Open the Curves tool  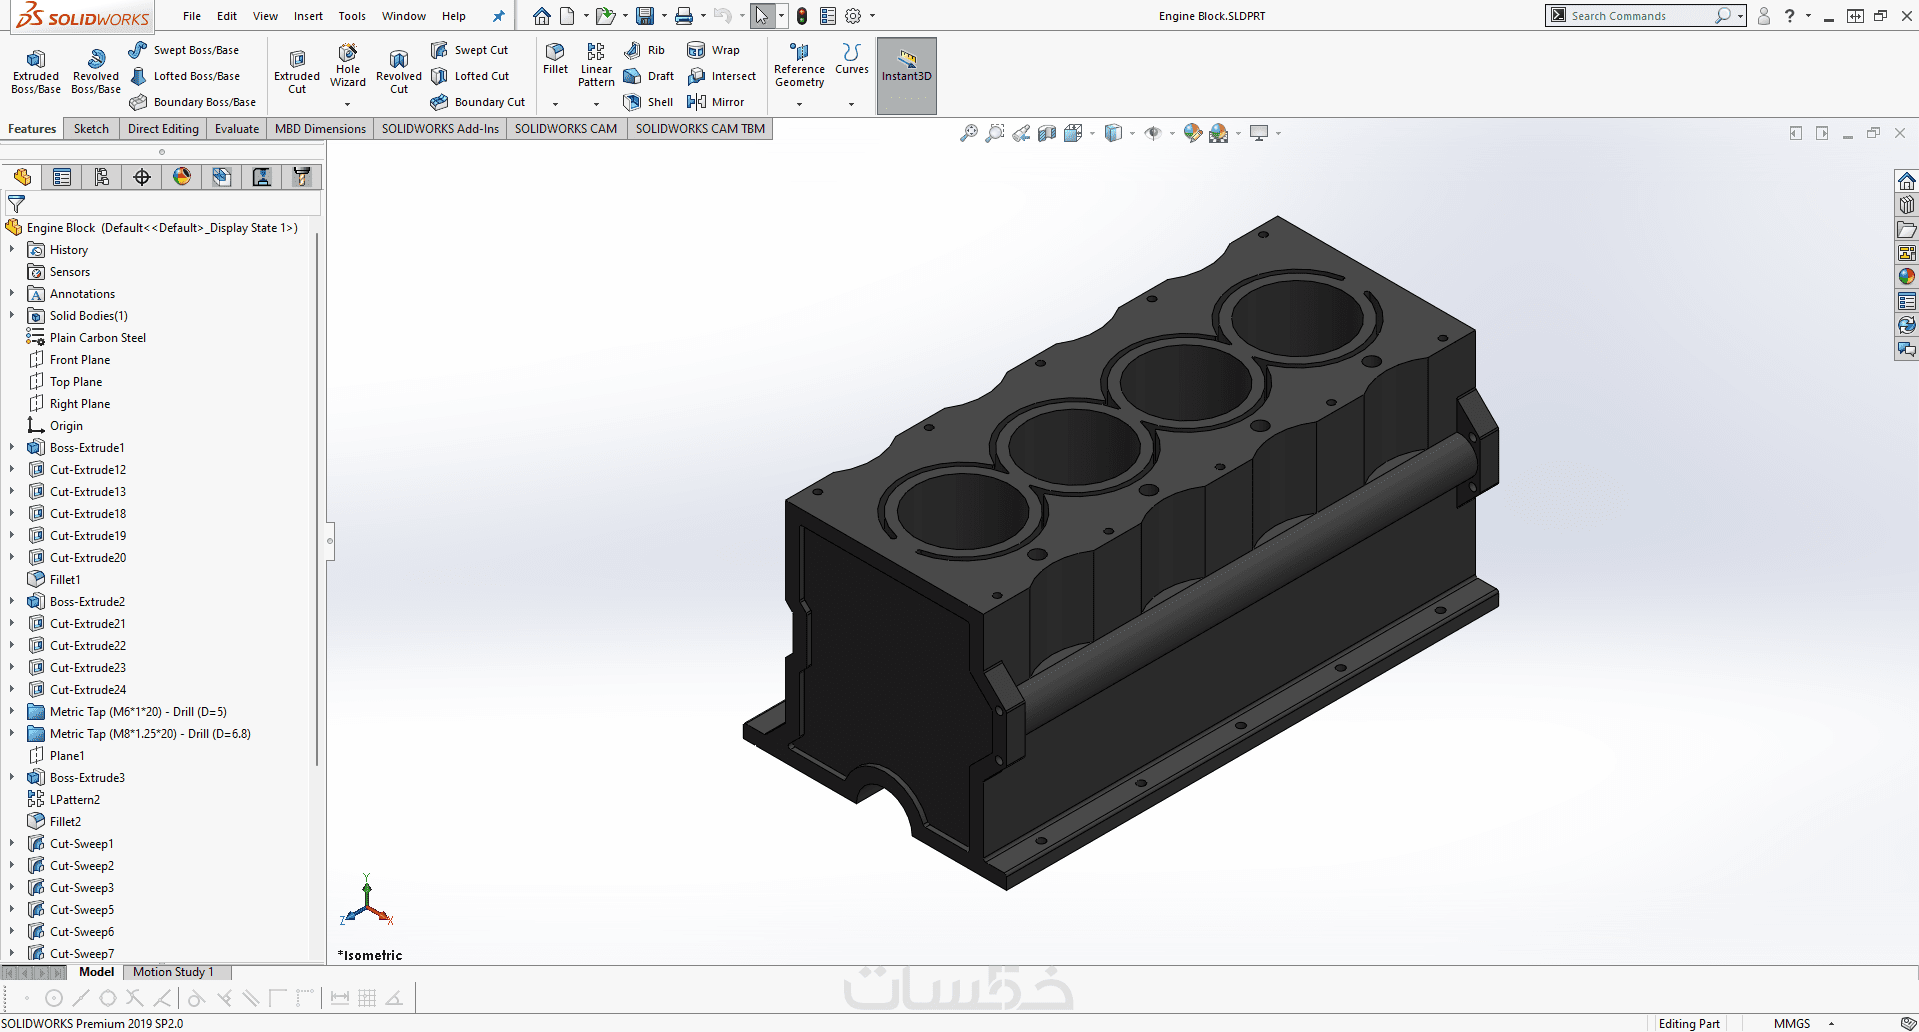[852, 58]
